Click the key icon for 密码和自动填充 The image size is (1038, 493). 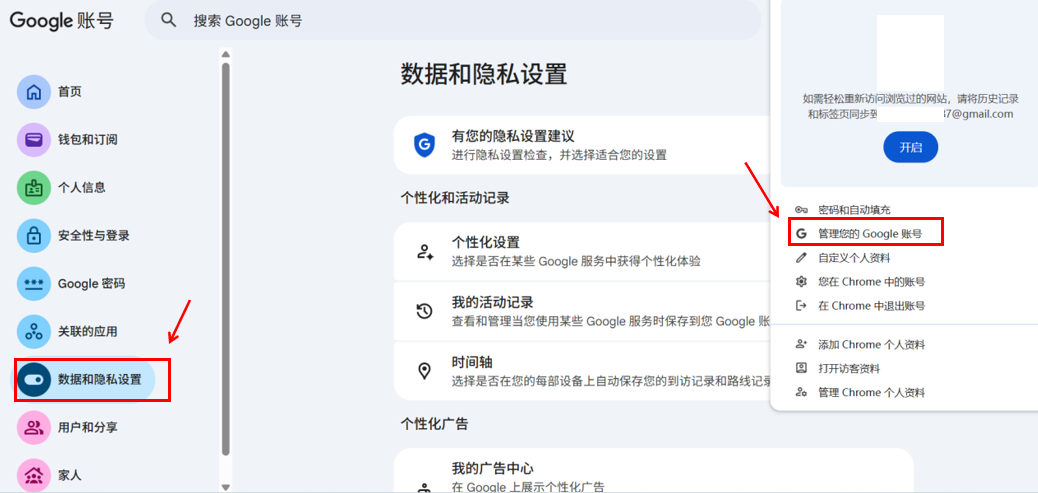[x=801, y=210]
